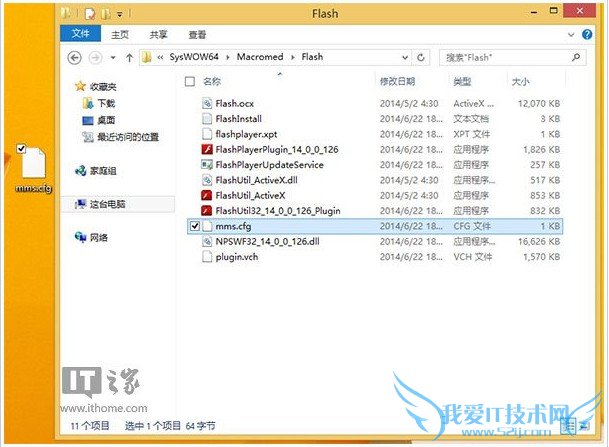Screen dimensions: 609x447
Task: Select FlashUtil_ActiveX red application icon
Action: [207, 195]
